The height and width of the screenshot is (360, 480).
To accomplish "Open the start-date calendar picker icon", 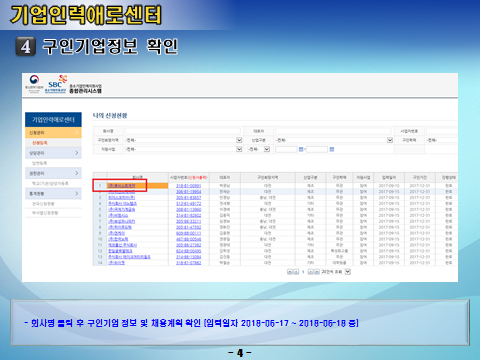I will click(x=301, y=149).
